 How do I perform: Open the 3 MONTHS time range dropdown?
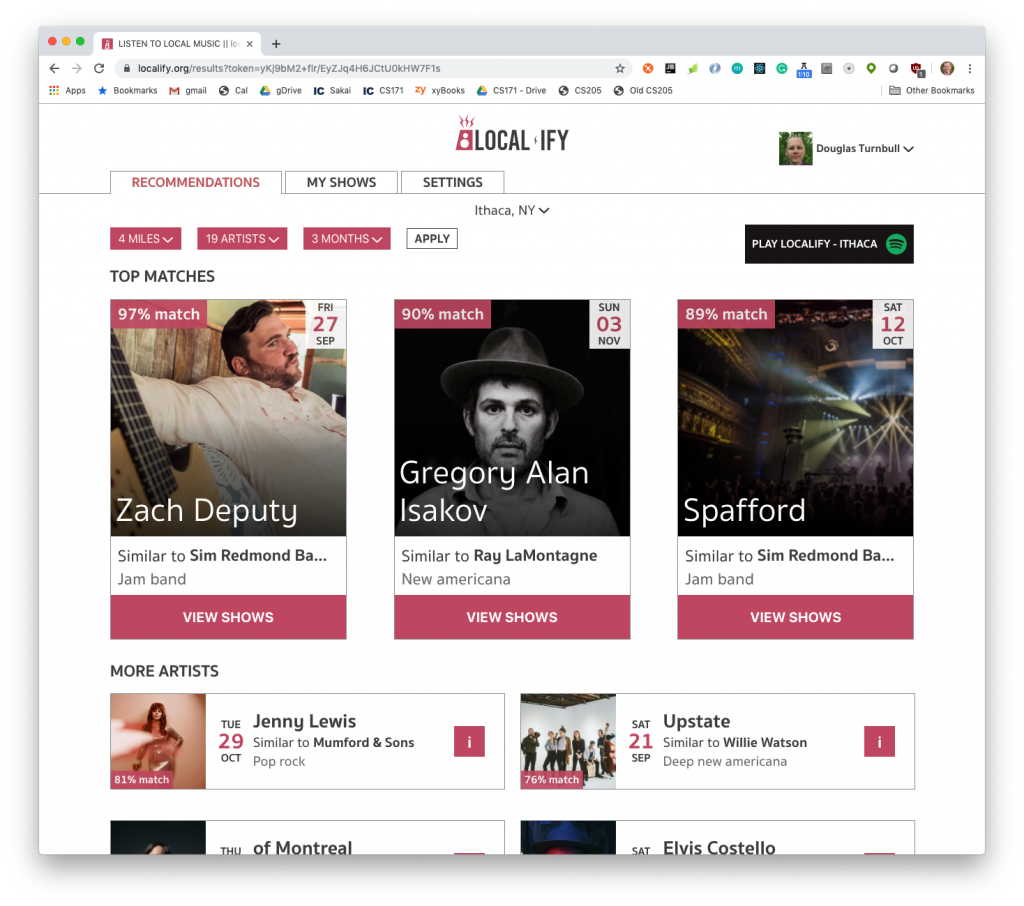(x=347, y=238)
